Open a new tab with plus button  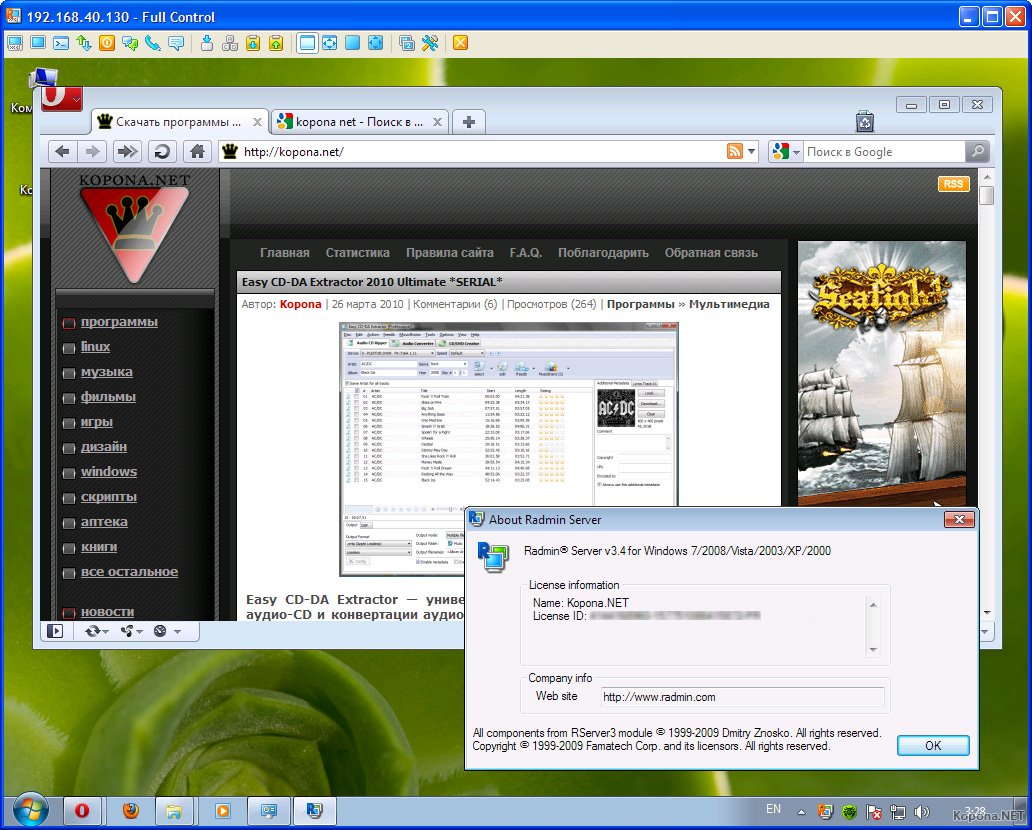point(469,122)
